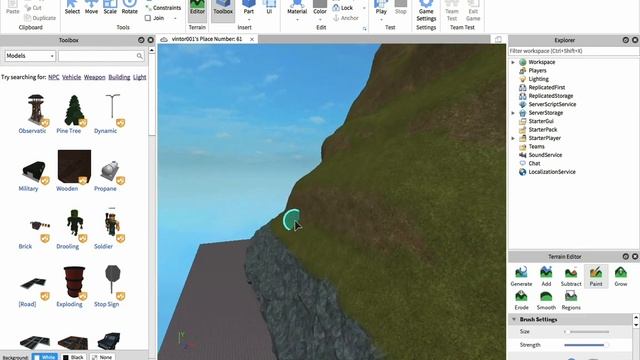Click the Team Test button

[452, 11]
